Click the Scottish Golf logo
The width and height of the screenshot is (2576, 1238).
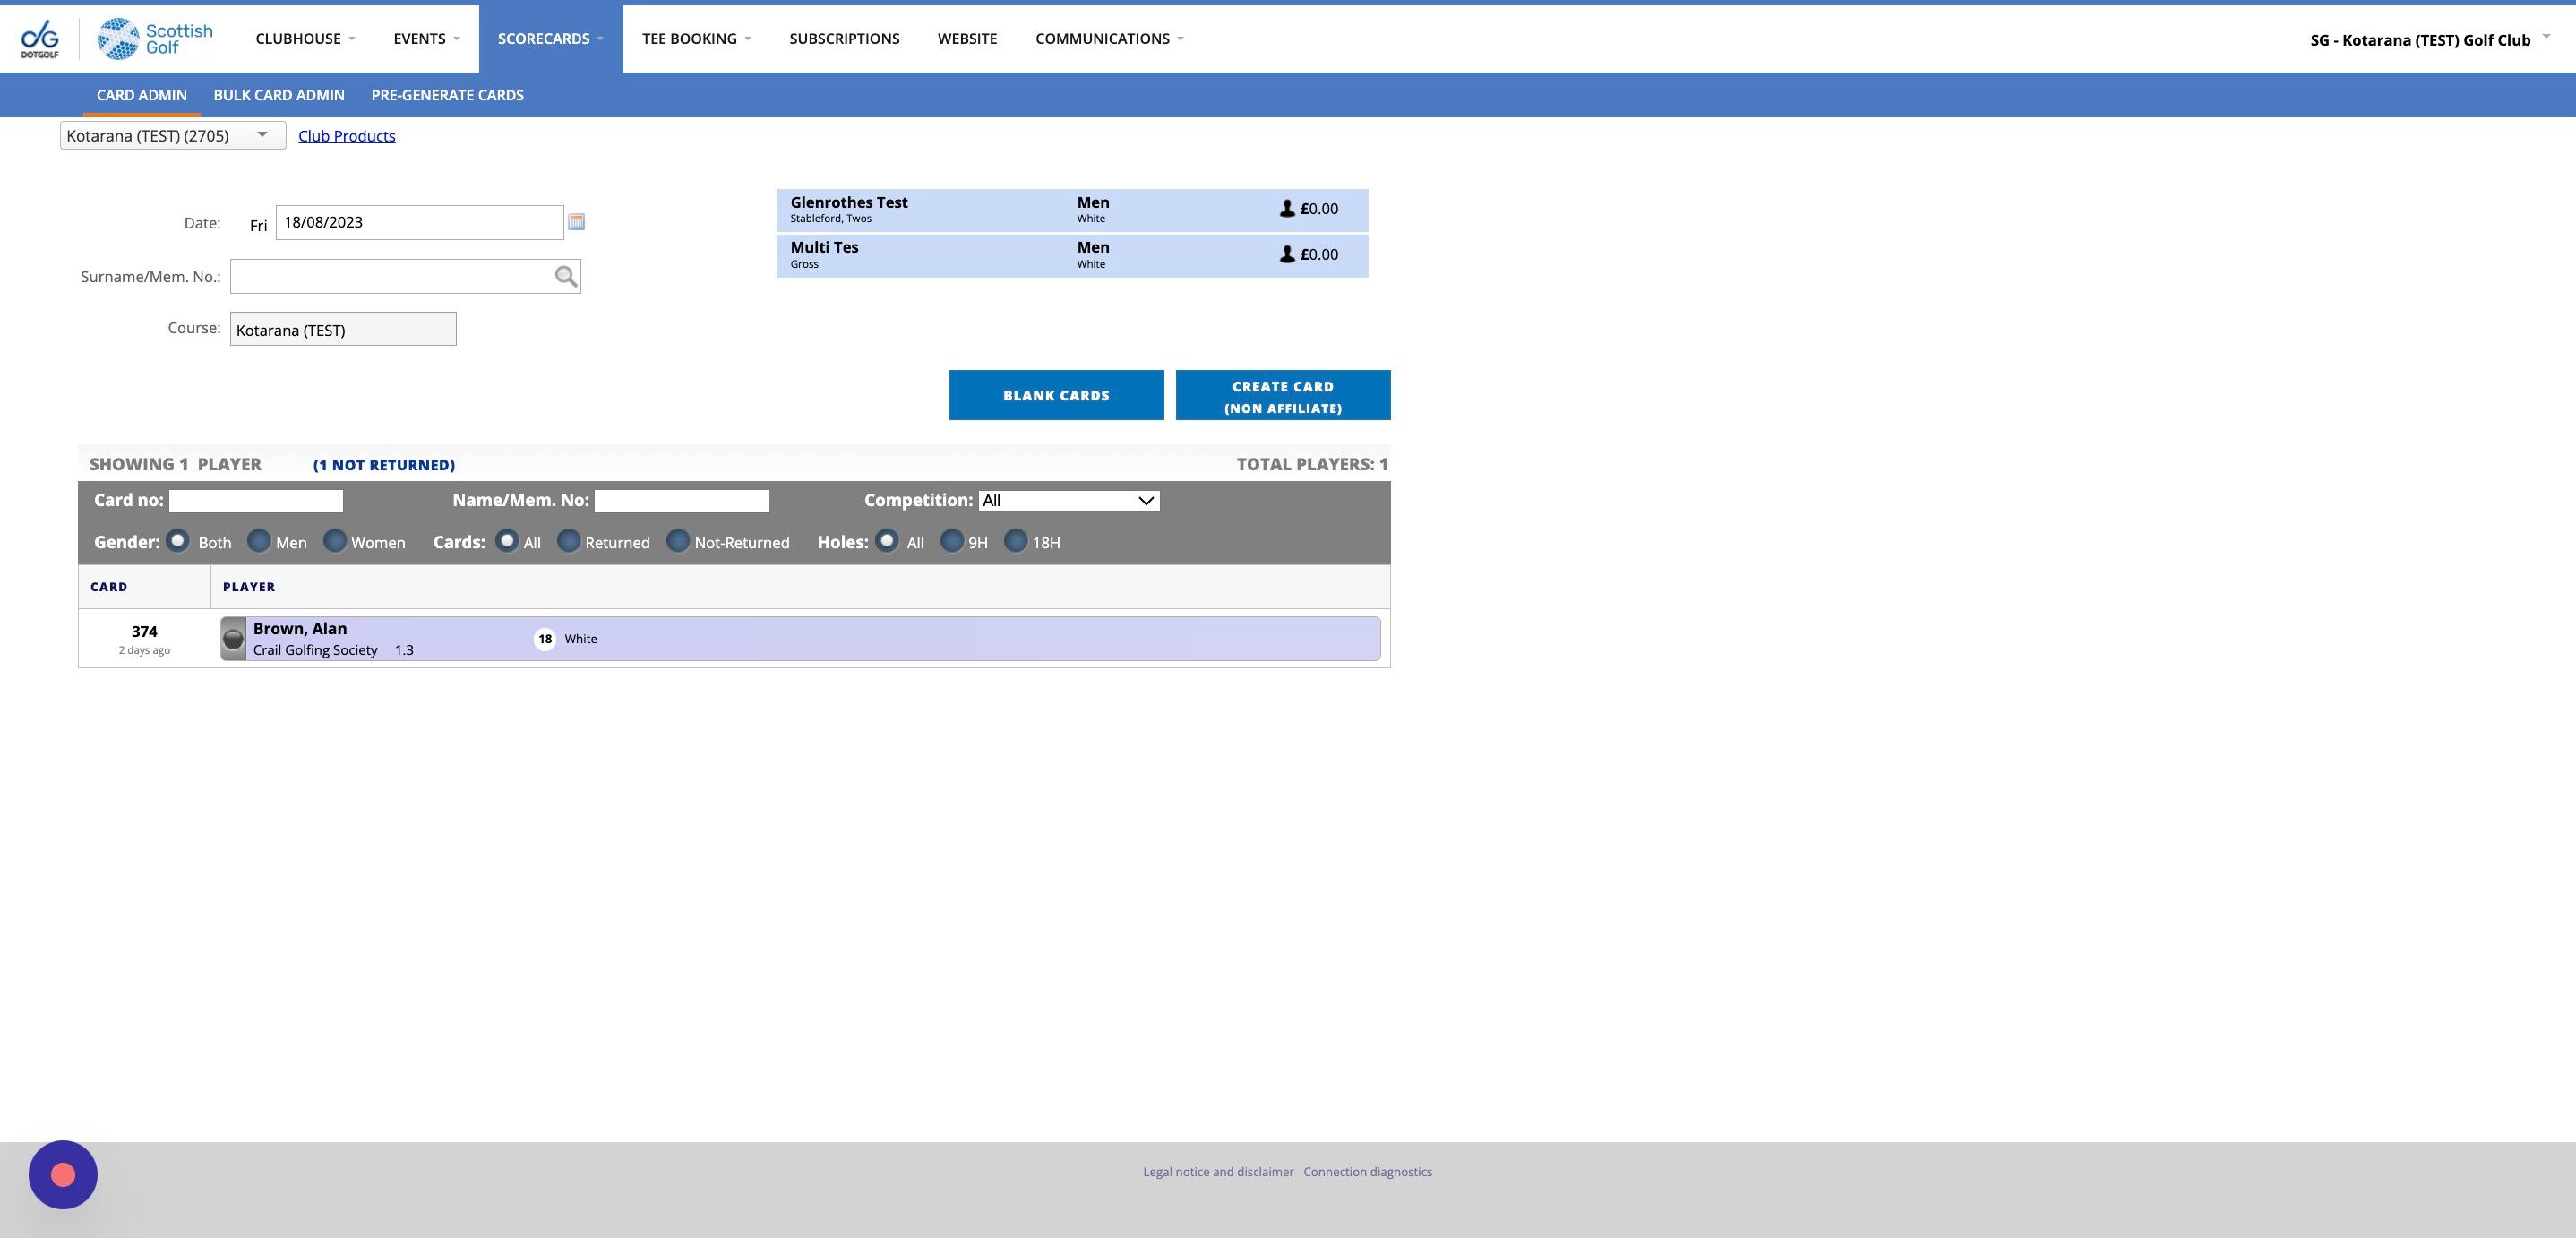pyautogui.click(x=155, y=39)
